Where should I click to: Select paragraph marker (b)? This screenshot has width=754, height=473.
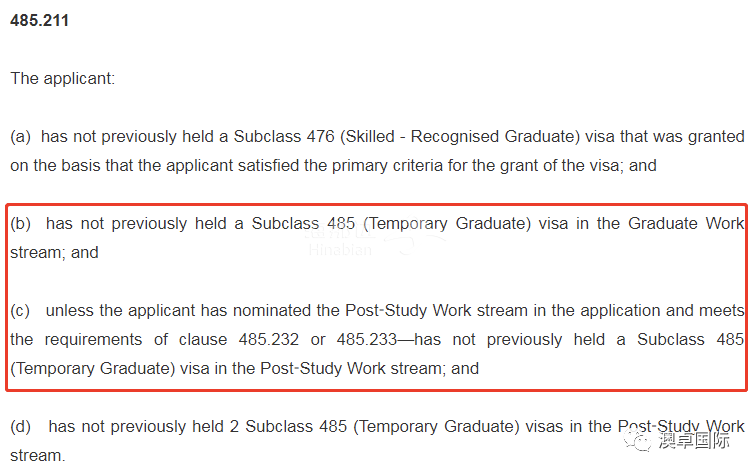click(21, 224)
